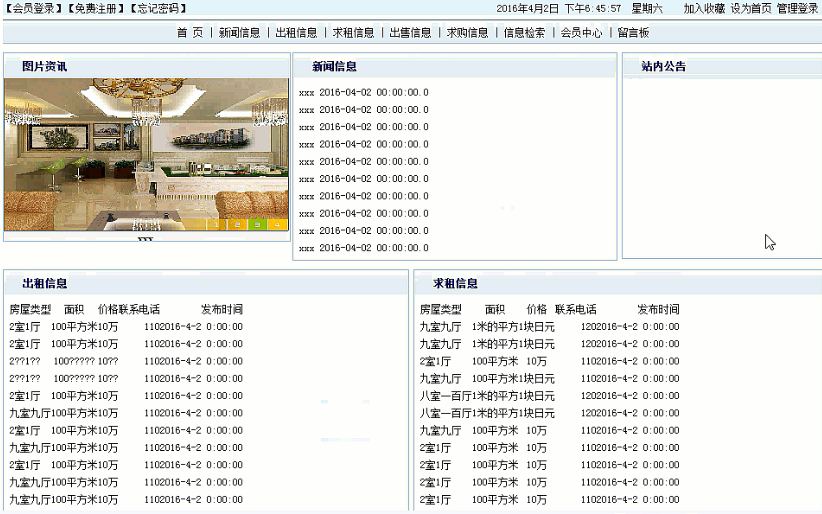Open first 八室一百厅 row in 求租信息

(x=549, y=396)
